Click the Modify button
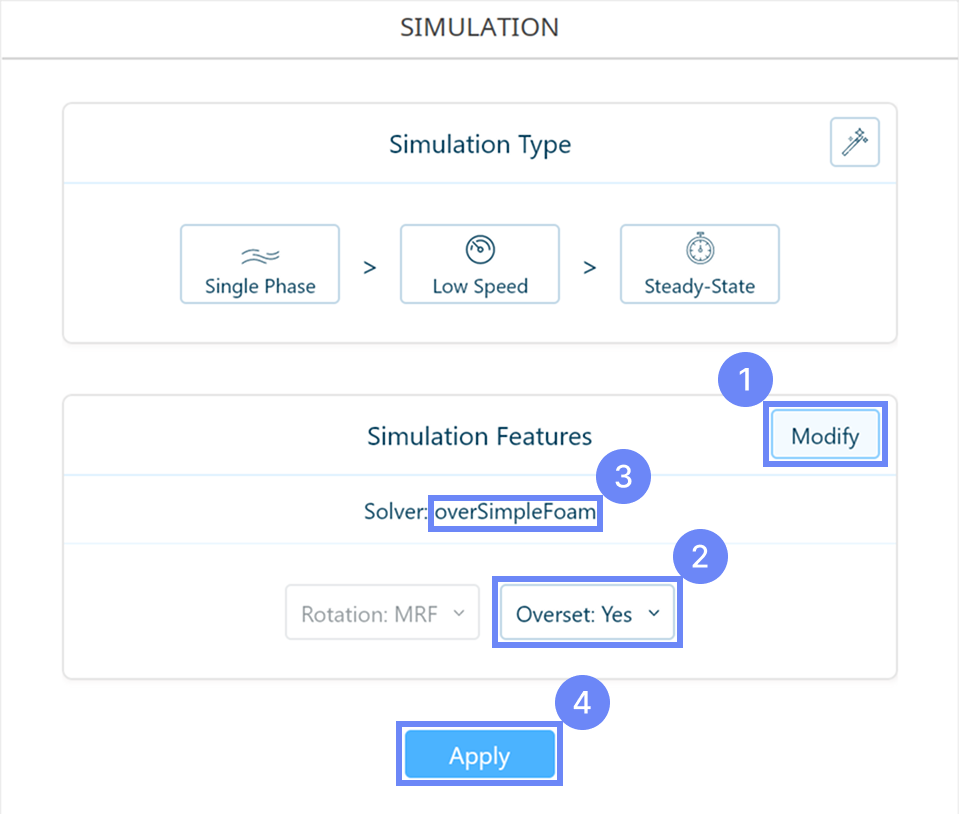959x814 pixels. tap(824, 436)
